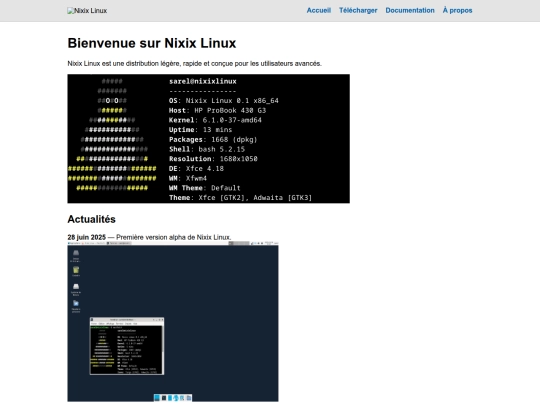Image resolution: width=540 pixels, height=405 pixels.
Task: Visit the À propos page
Action: click(x=457, y=10)
